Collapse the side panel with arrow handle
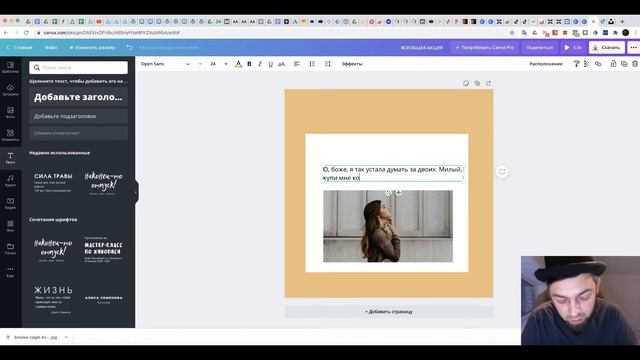The height and width of the screenshot is (360, 640). coord(136,192)
